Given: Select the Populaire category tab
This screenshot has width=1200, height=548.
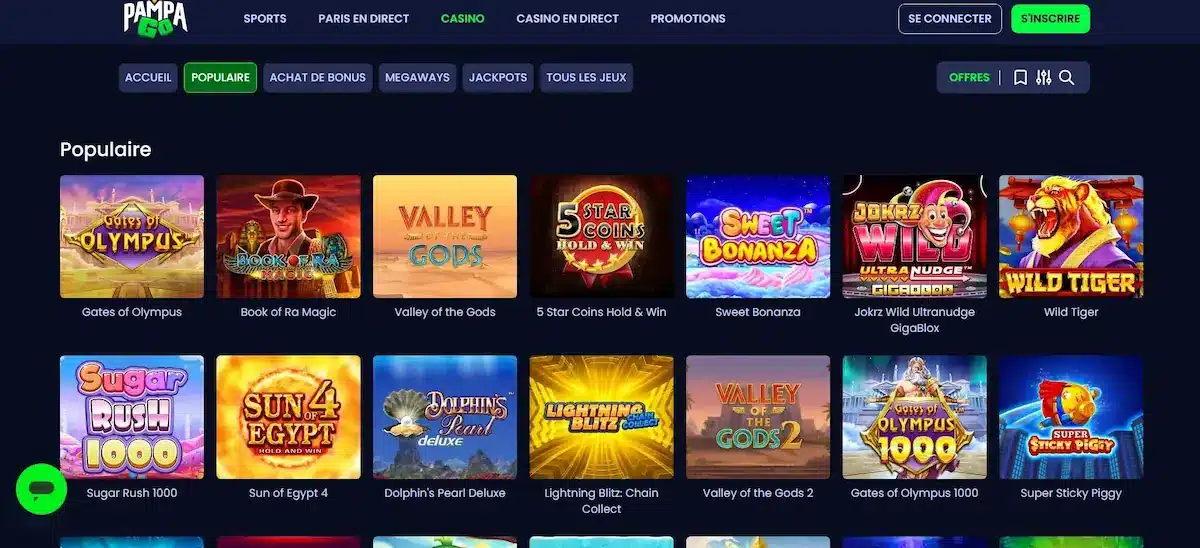Looking at the screenshot, I should pyautogui.click(x=220, y=77).
